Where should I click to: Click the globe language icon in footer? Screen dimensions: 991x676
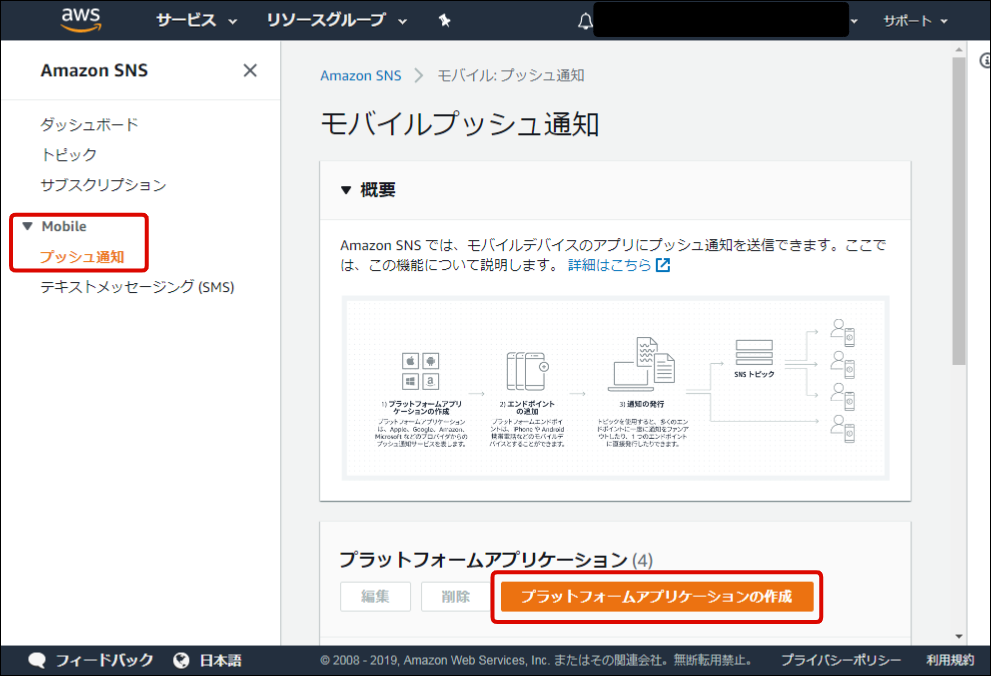182,660
